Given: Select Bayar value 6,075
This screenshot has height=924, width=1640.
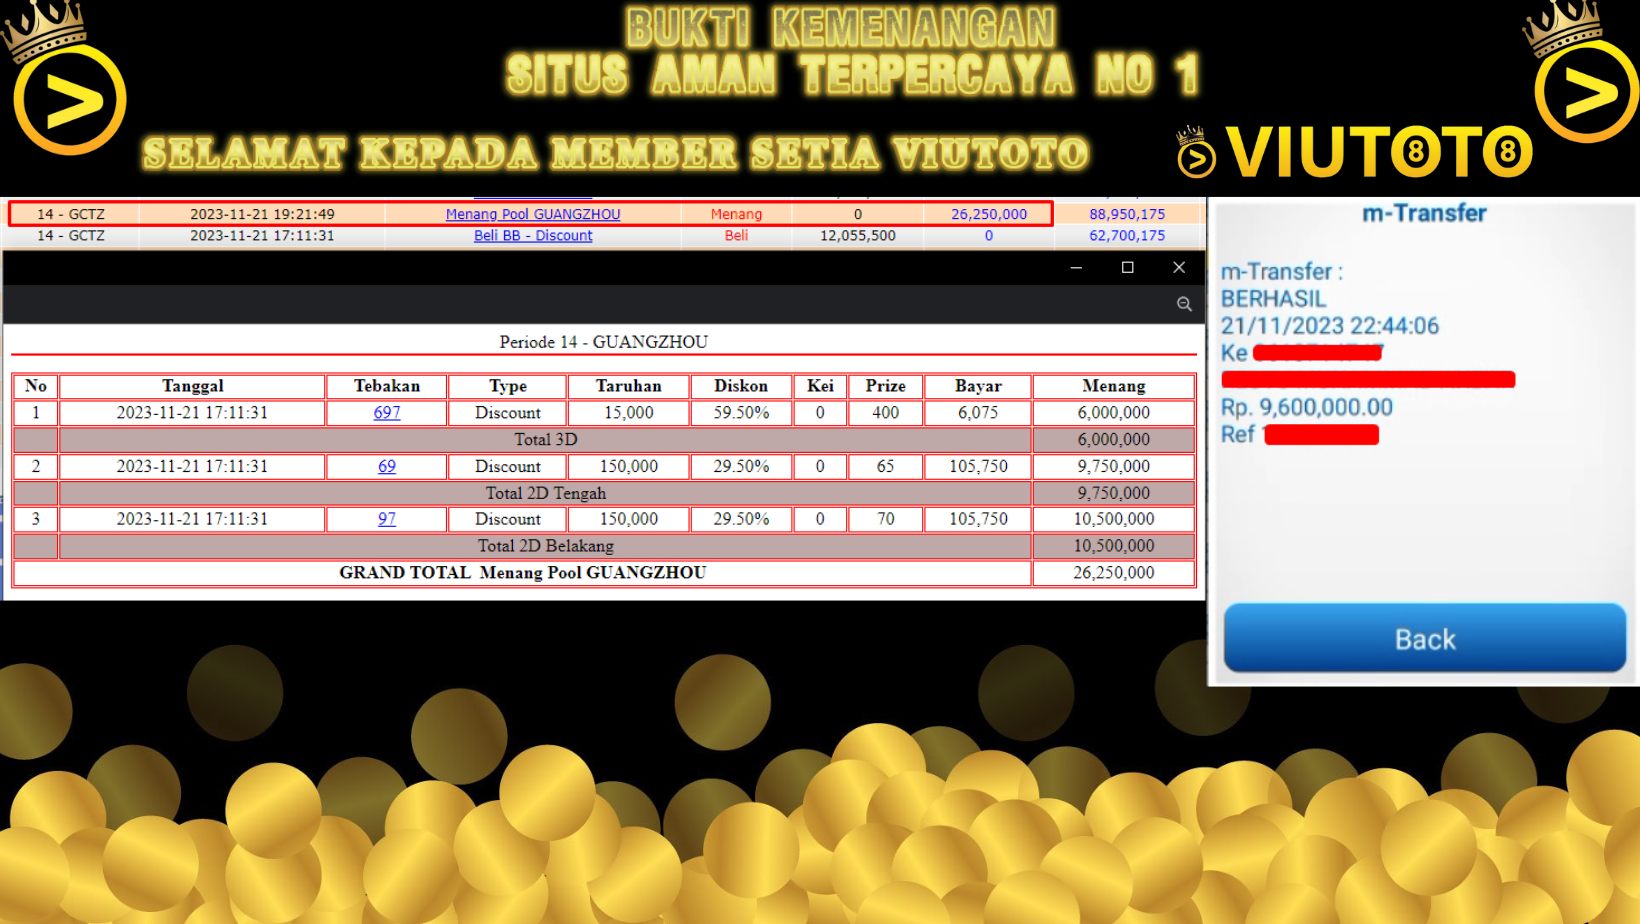Looking at the screenshot, I should pos(978,412).
